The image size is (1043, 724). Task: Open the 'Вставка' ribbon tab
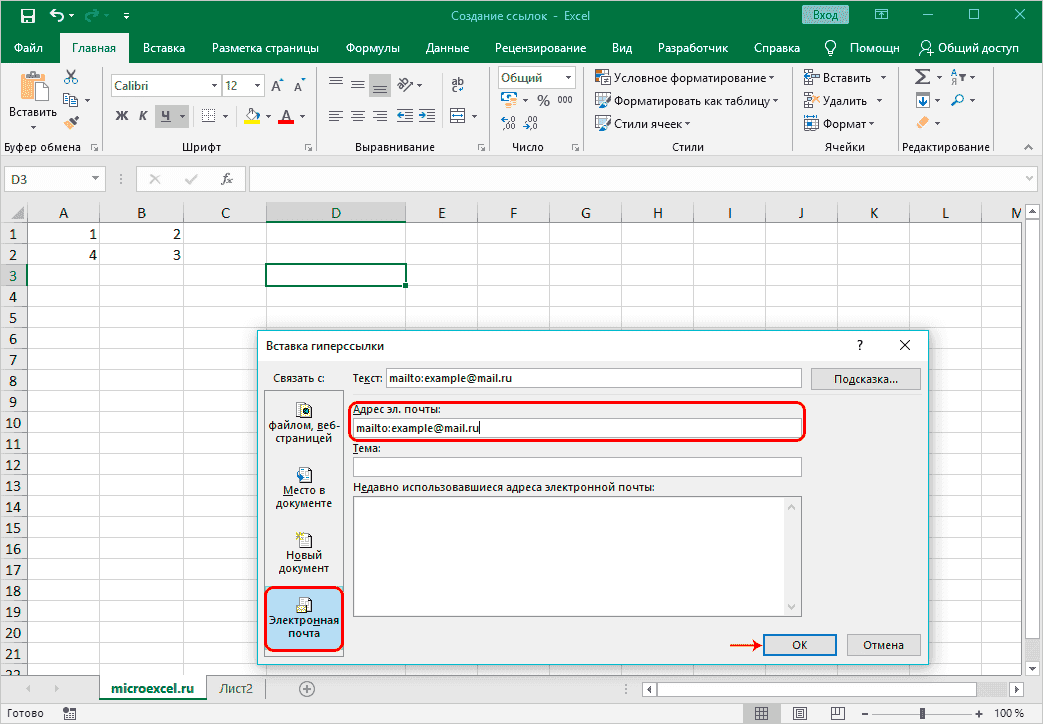click(163, 48)
